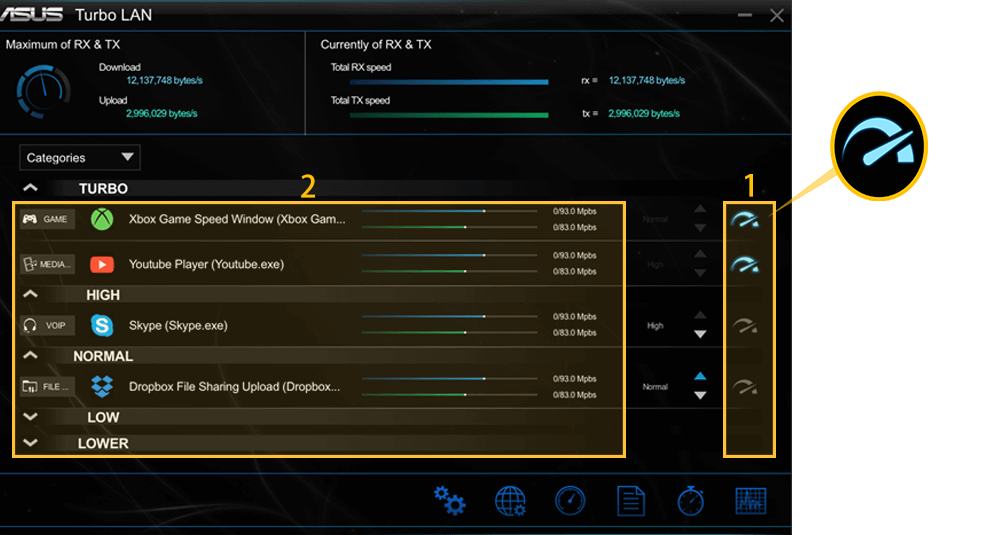Expand the LOWER group

point(30,443)
